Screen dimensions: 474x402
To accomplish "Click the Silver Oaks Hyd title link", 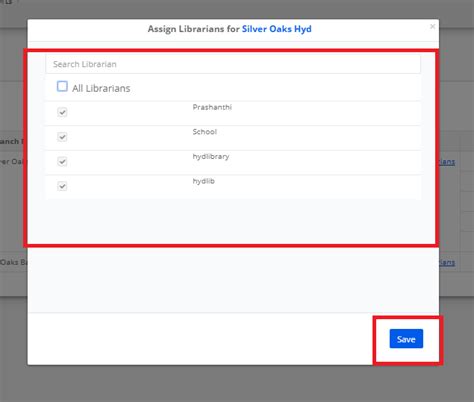I will [x=277, y=29].
